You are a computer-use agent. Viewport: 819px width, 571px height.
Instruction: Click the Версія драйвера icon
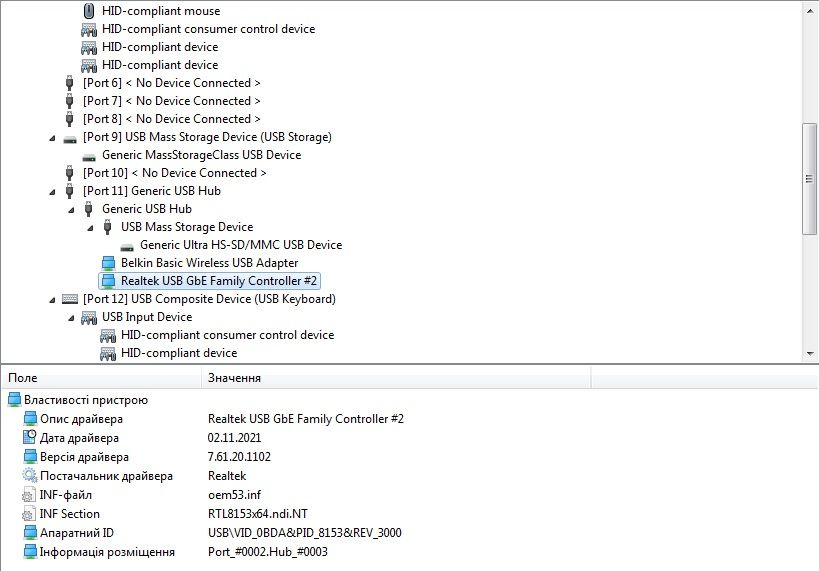(31, 457)
